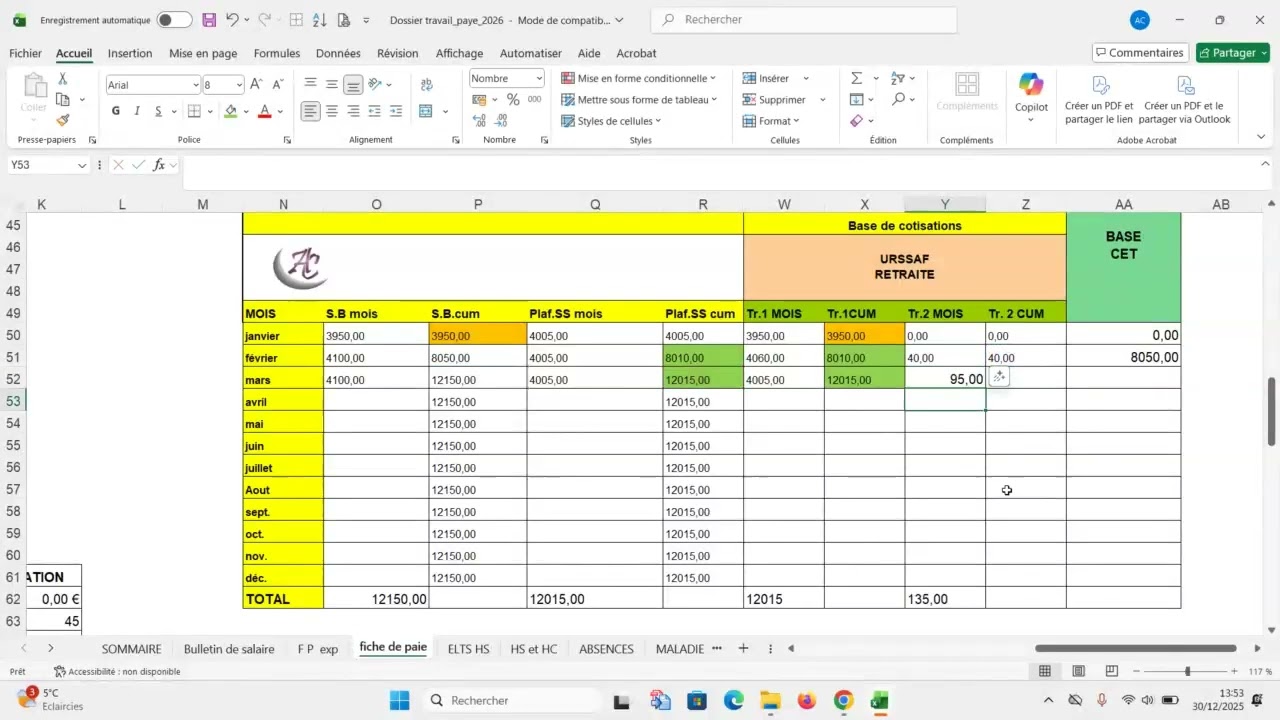Click the Find and Select magnifier icon

click(x=899, y=99)
